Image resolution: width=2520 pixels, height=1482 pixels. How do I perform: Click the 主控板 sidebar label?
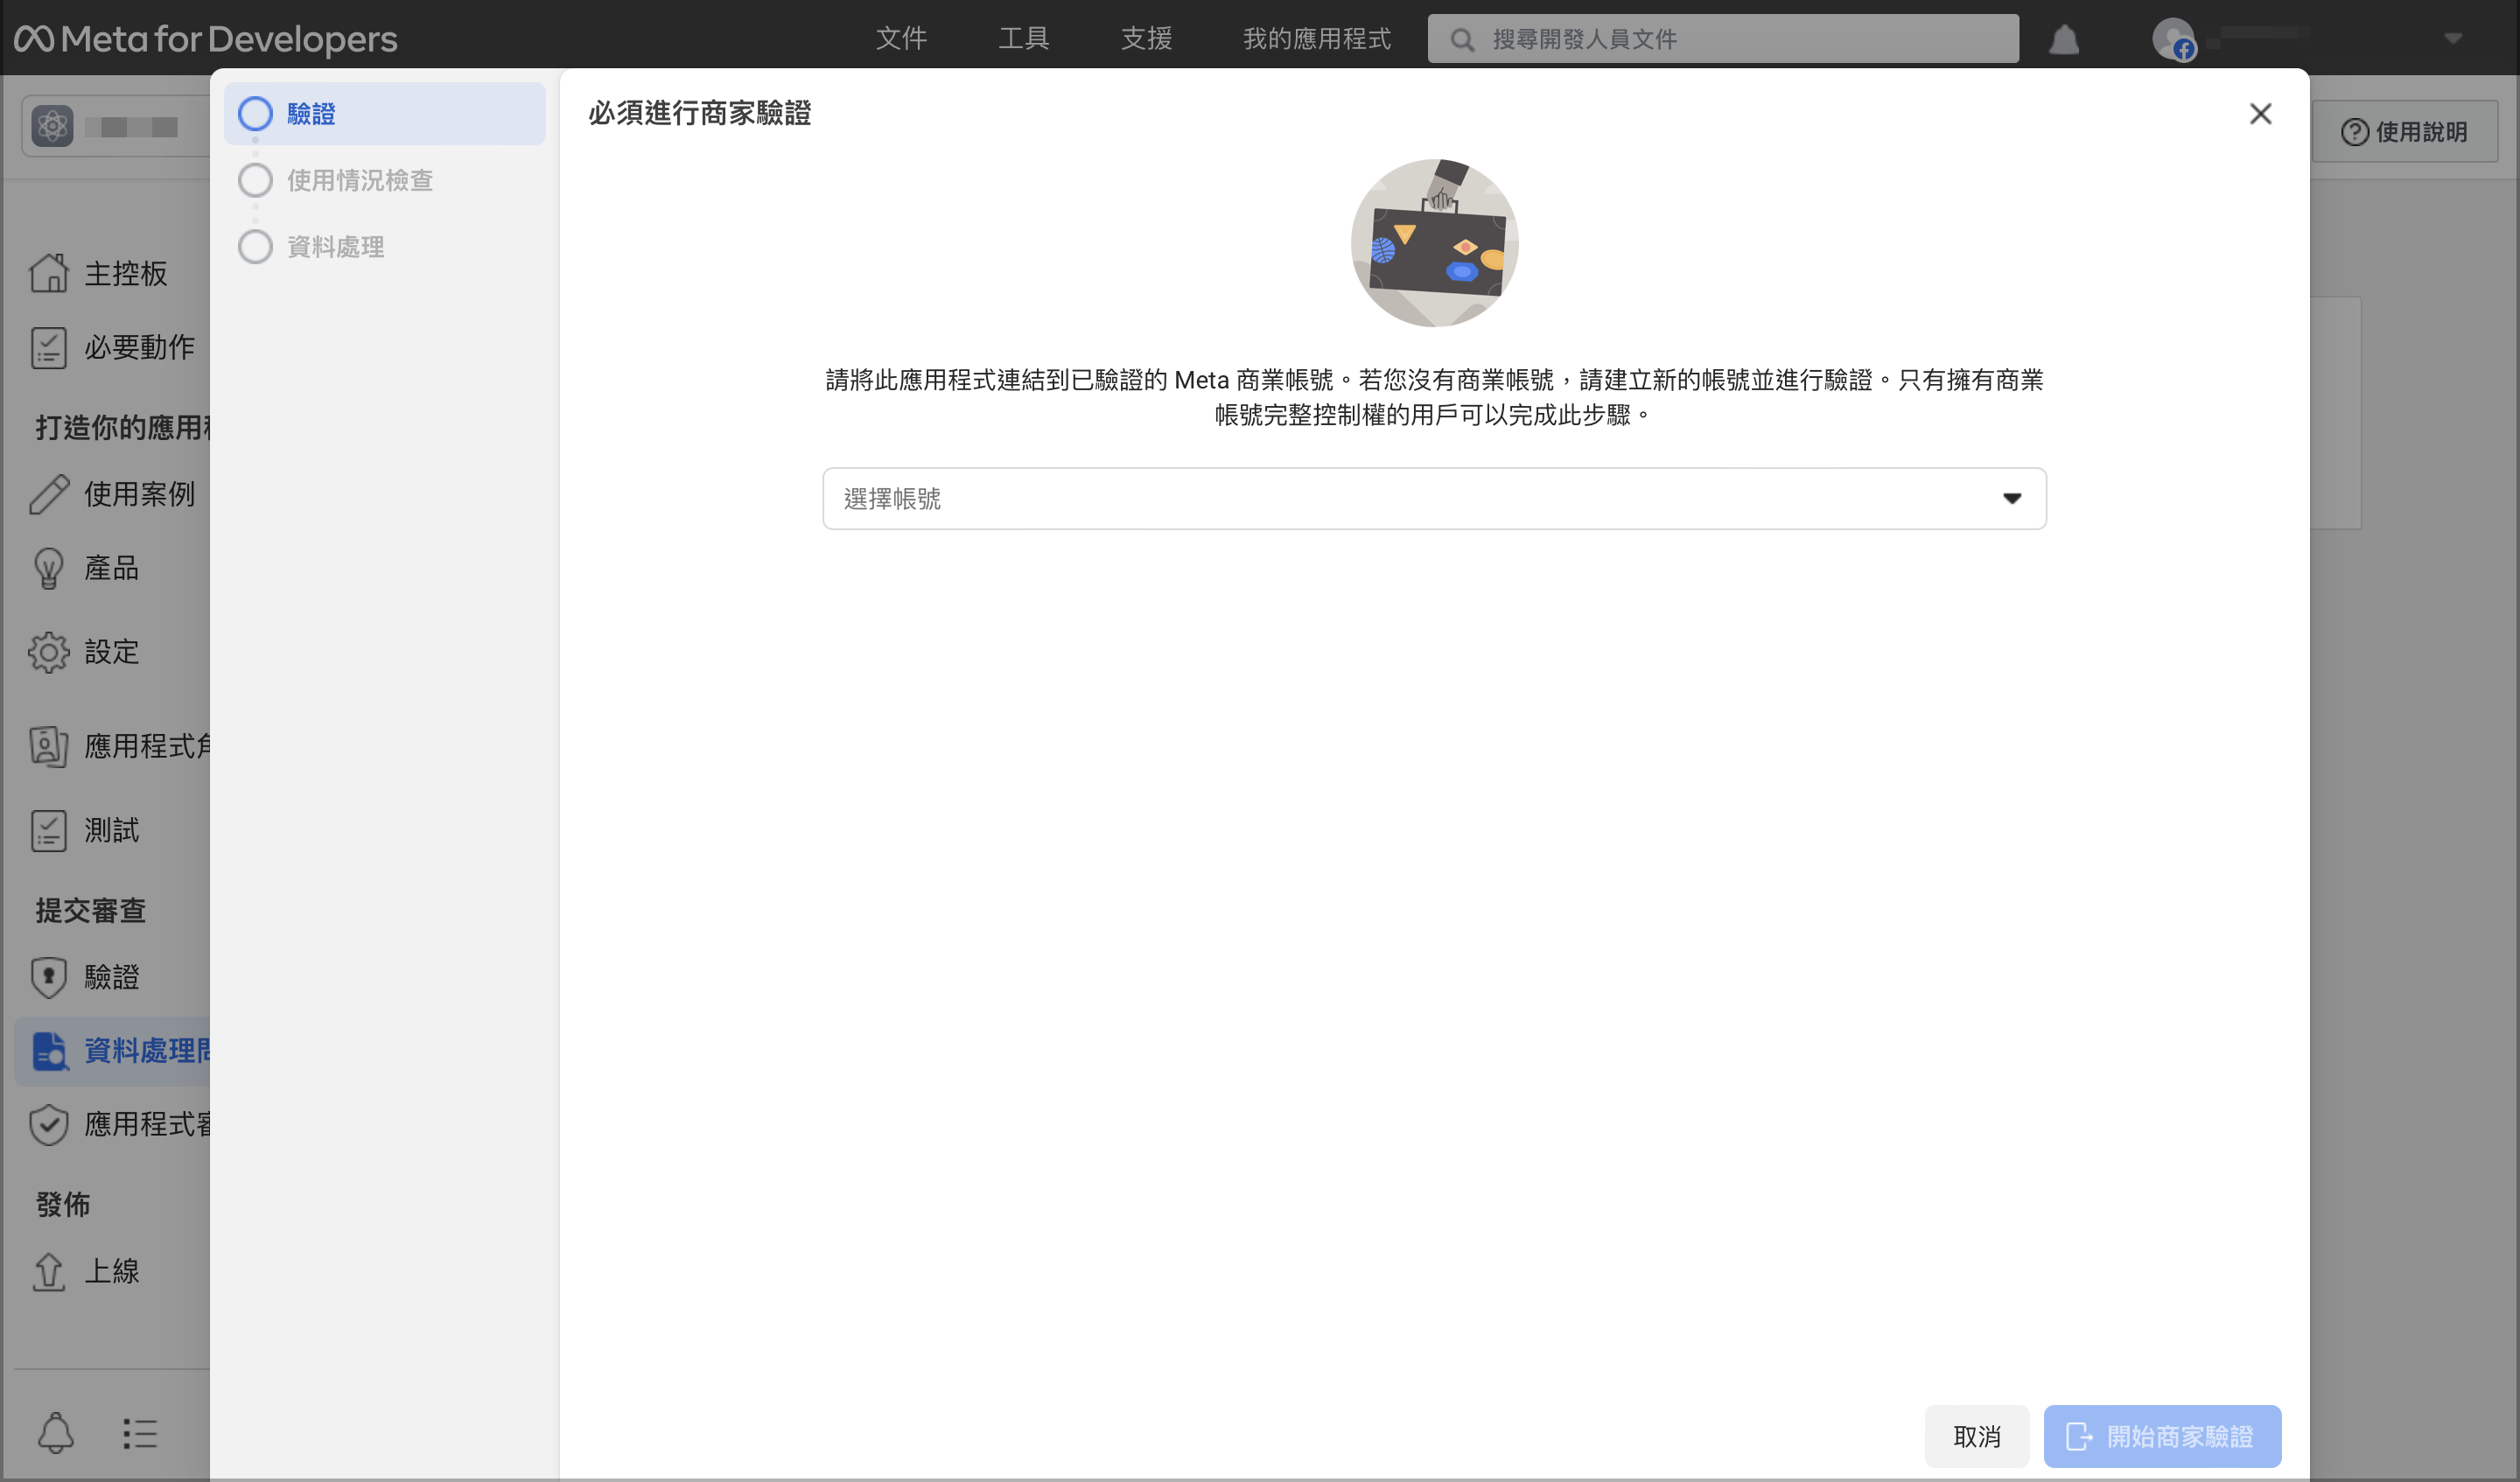126,273
